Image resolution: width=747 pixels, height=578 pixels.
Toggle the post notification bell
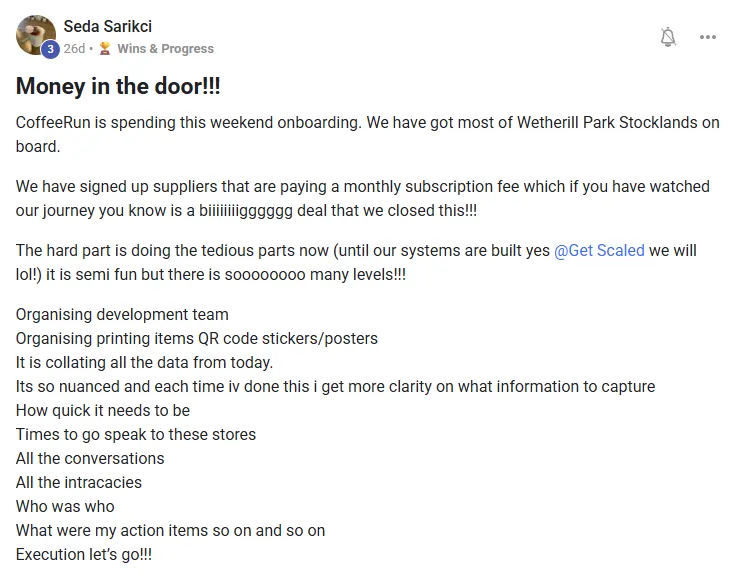pyautogui.click(x=669, y=37)
